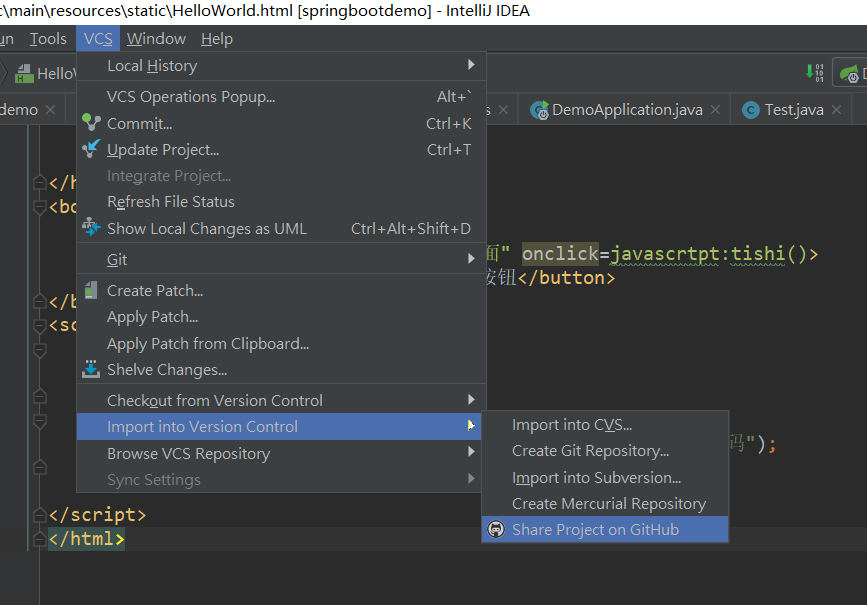This screenshot has width=867, height=605.
Task: Click the GitHub octocat icon
Action: coord(496,529)
